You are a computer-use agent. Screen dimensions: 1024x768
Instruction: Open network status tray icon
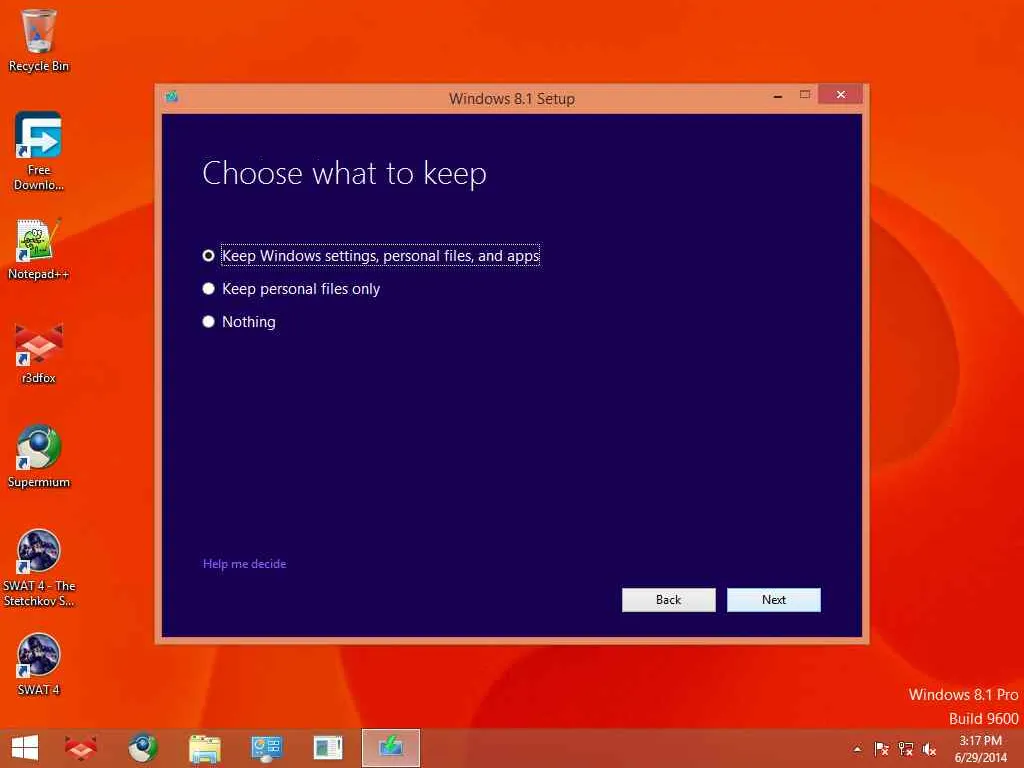pyautogui.click(x=905, y=749)
